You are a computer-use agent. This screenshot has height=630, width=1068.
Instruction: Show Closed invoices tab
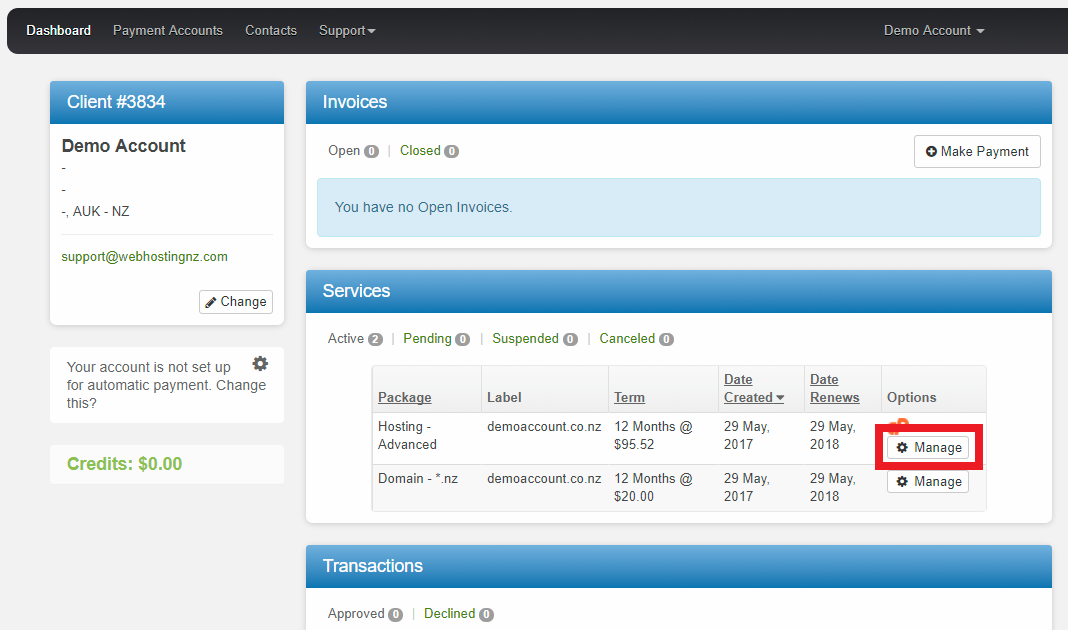click(x=420, y=151)
